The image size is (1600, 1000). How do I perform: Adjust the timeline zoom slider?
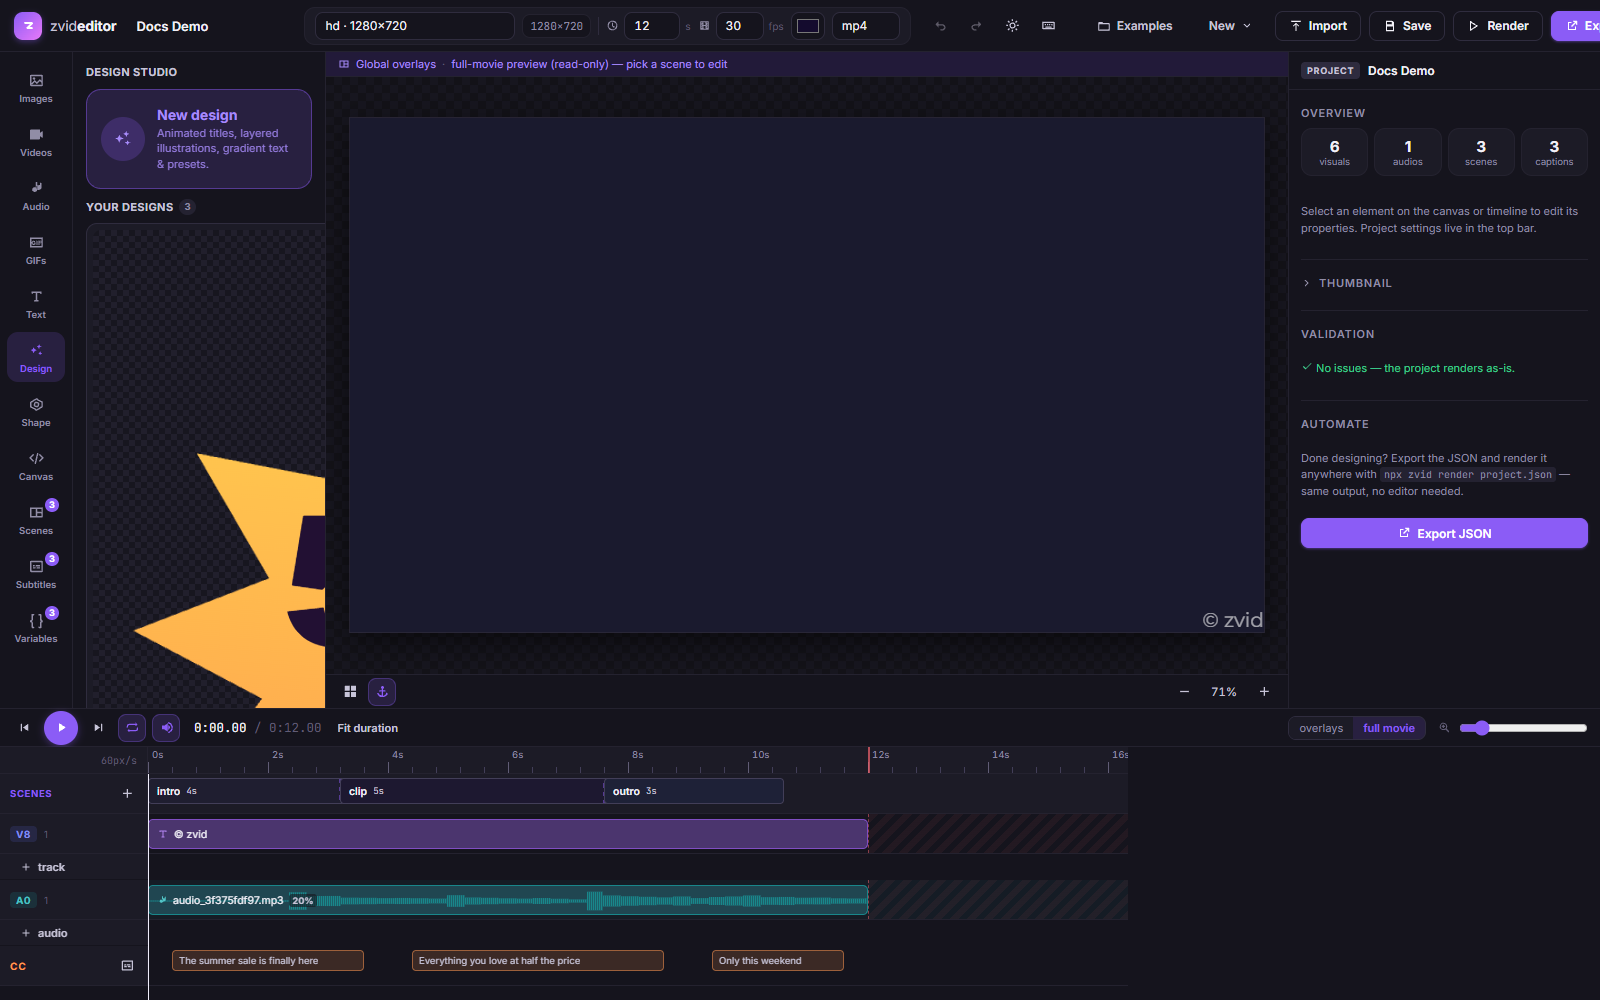1523,728
